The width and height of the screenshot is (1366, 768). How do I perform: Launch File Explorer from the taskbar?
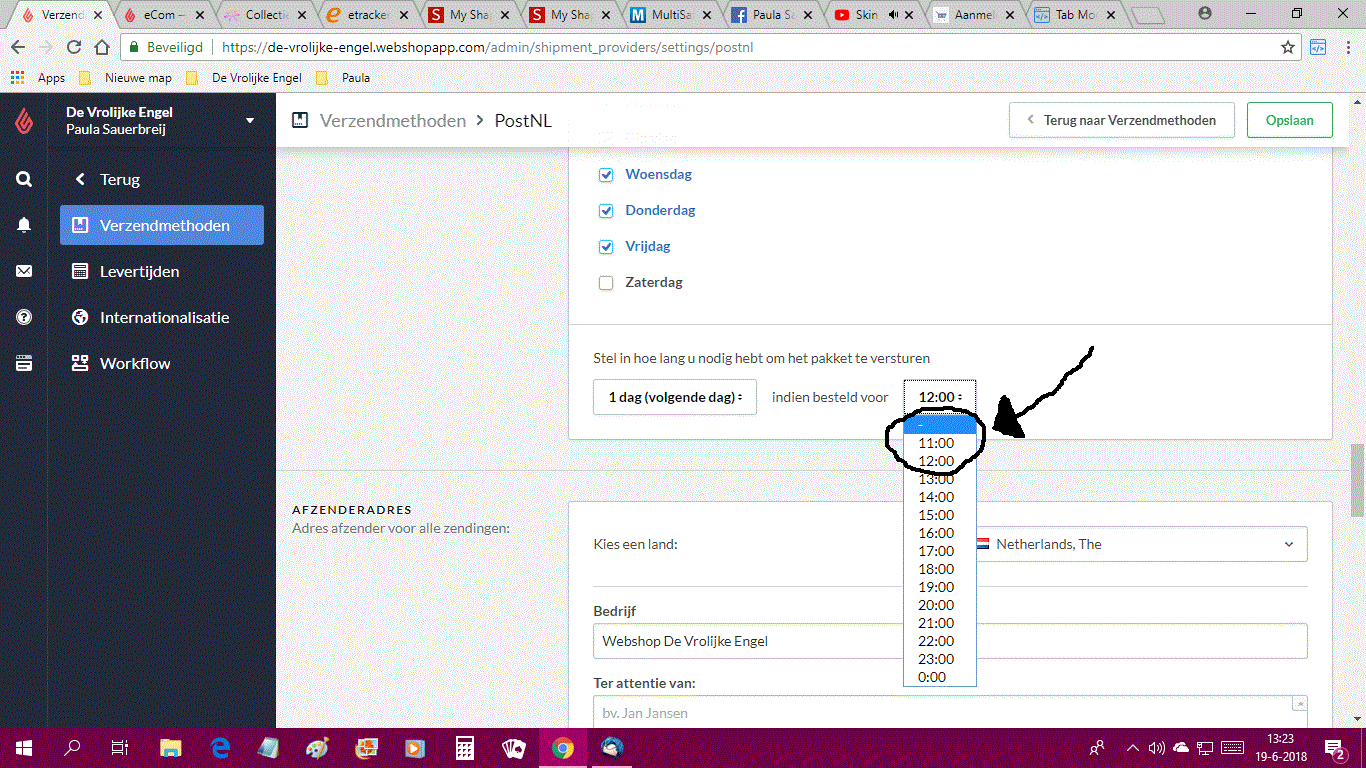click(171, 747)
